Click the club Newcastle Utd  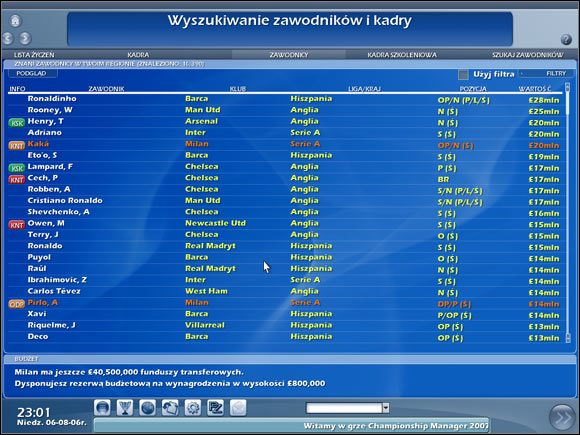pos(215,223)
